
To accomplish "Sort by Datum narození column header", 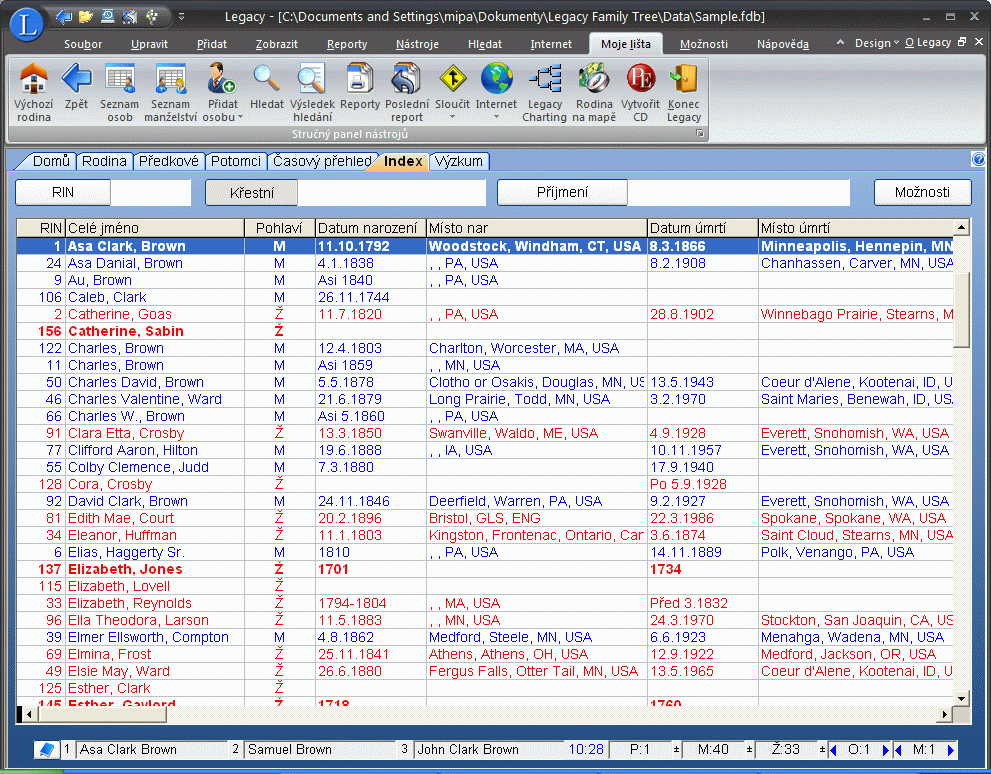I will tap(370, 228).
